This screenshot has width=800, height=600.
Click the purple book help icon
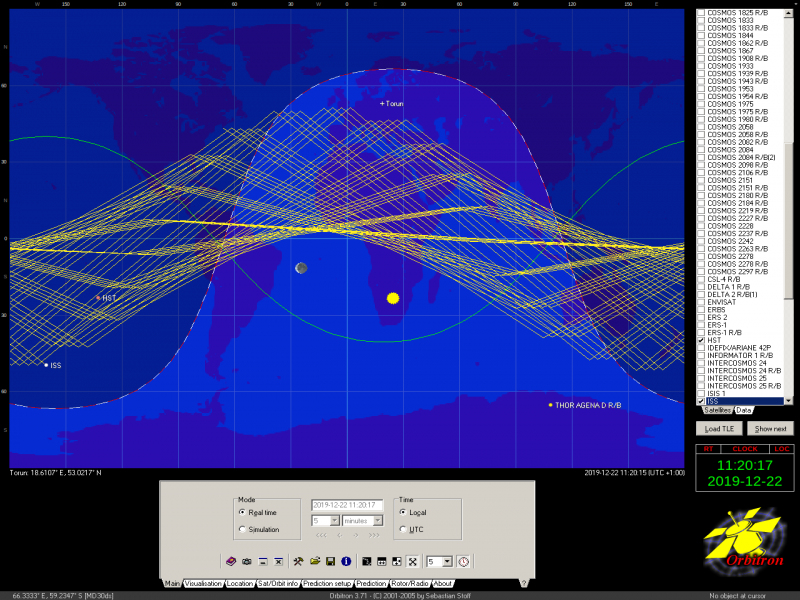click(x=232, y=562)
